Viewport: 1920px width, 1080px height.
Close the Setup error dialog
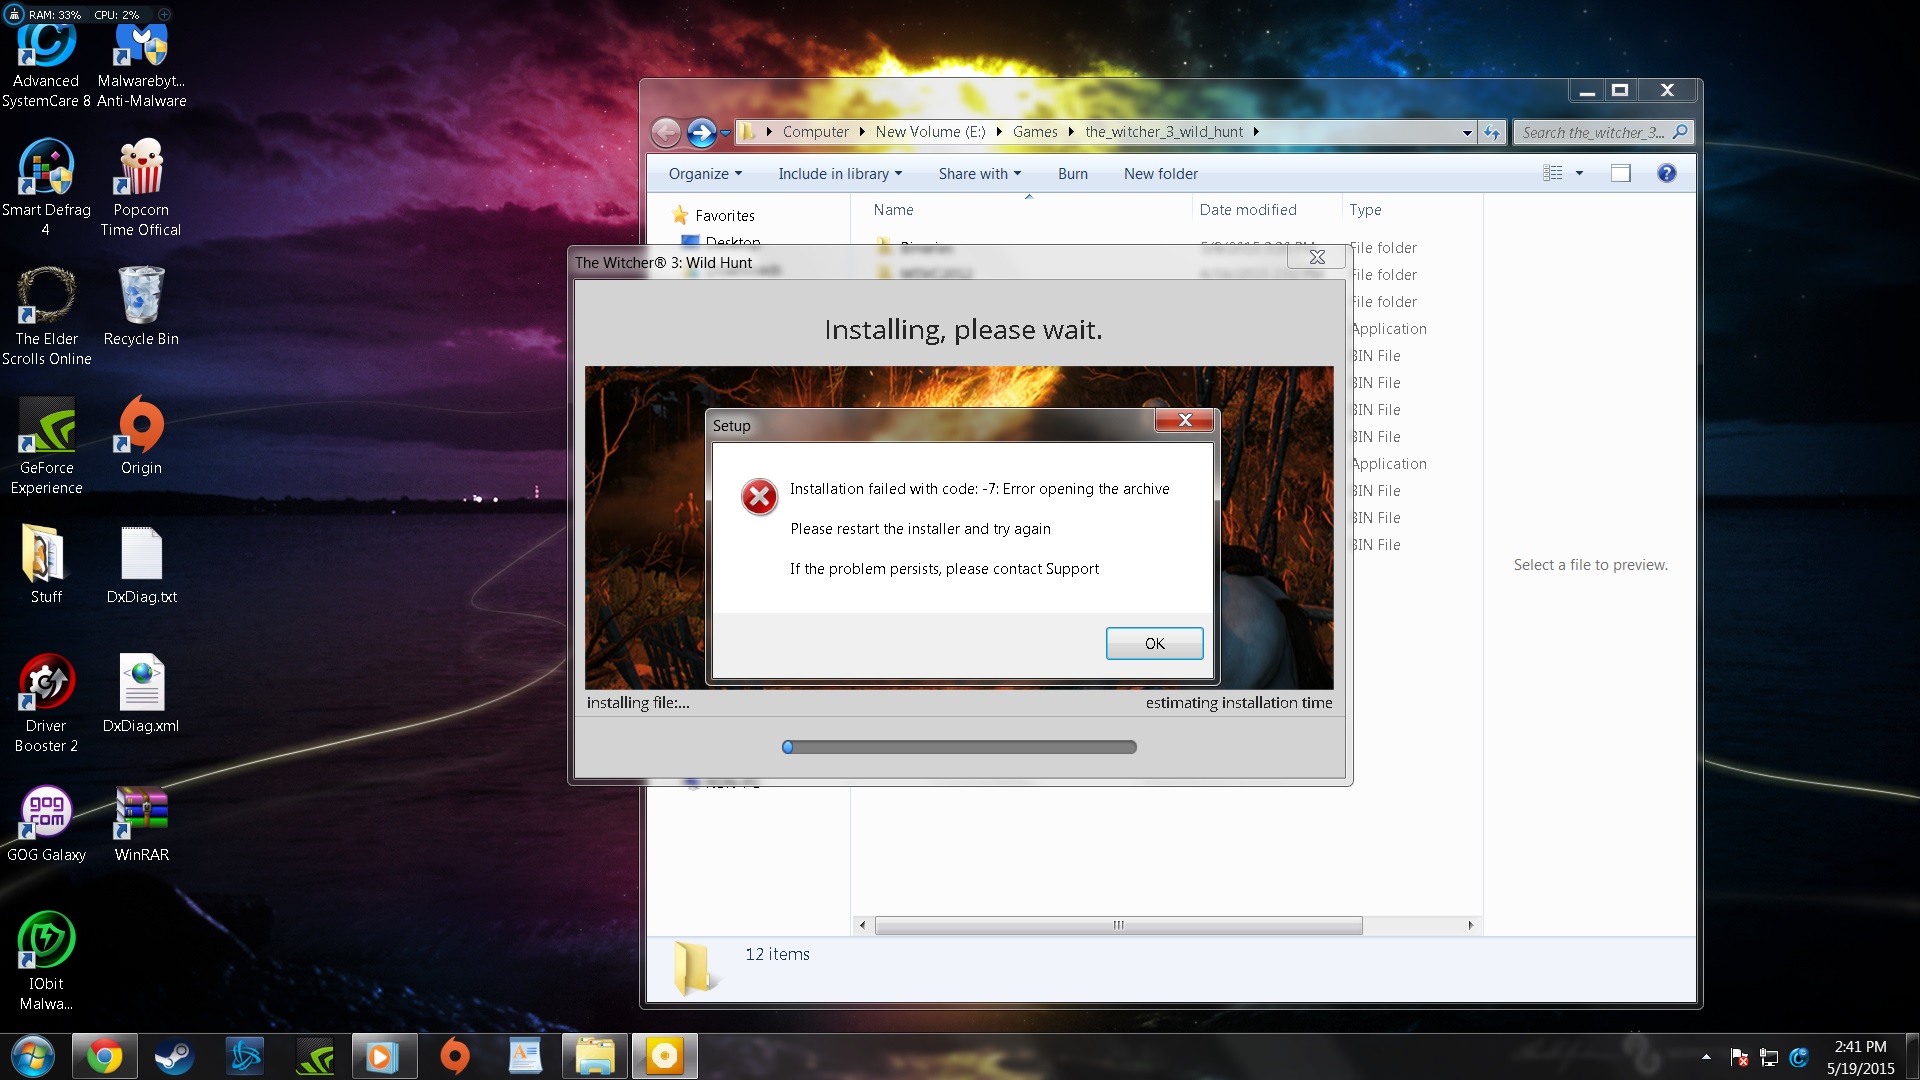(1184, 420)
